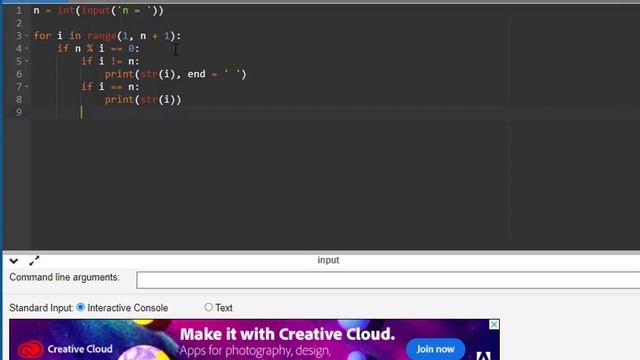Click the Creative Cloud logo in ad
Image resolution: width=640 pixels, height=360 pixels.
[x=30, y=349]
